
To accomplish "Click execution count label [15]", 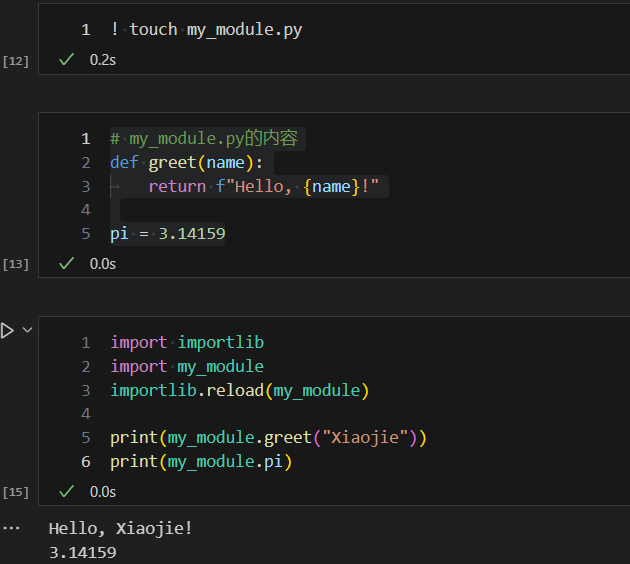I will pyautogui.click(x=16, y=492).
